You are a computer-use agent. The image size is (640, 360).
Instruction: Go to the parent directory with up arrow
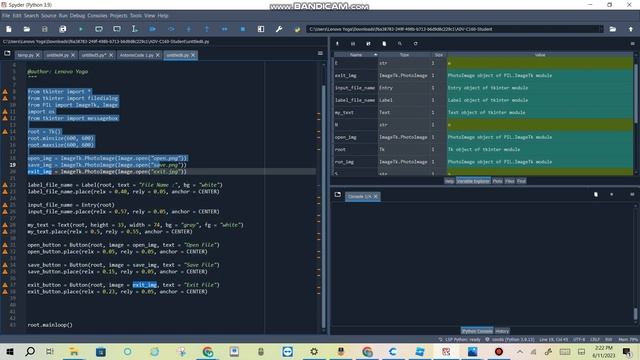(631, 29)
